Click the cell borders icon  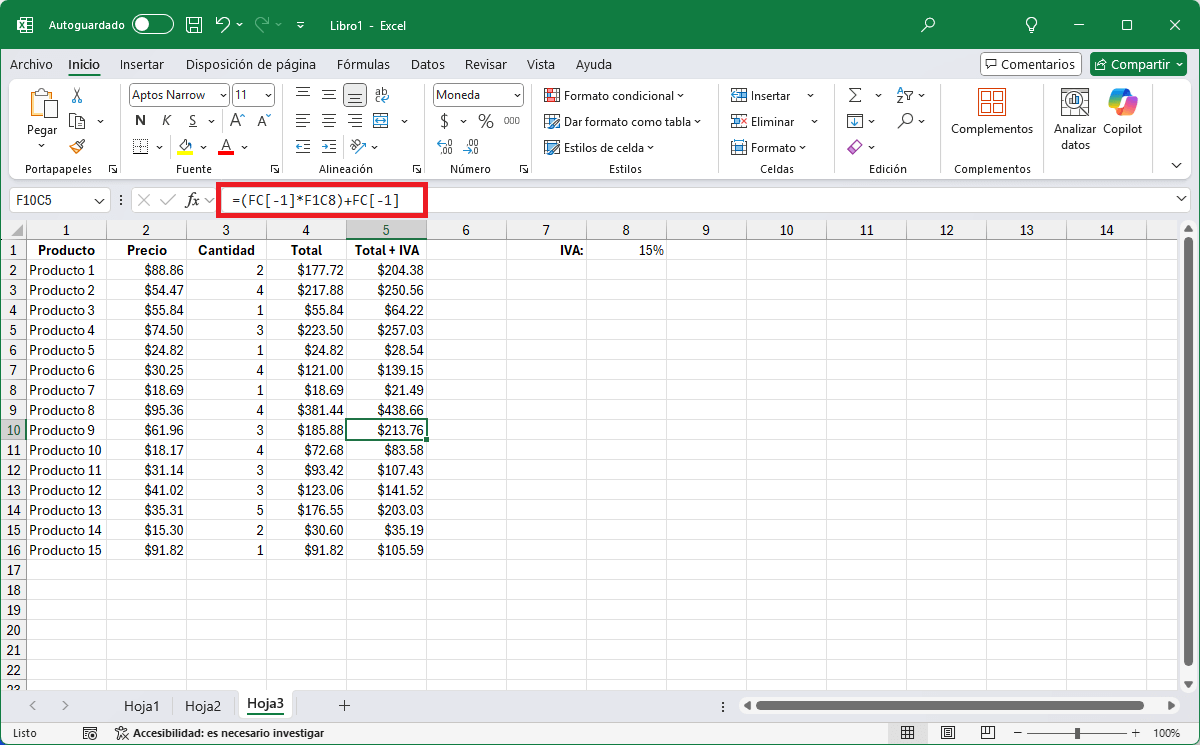140,147
